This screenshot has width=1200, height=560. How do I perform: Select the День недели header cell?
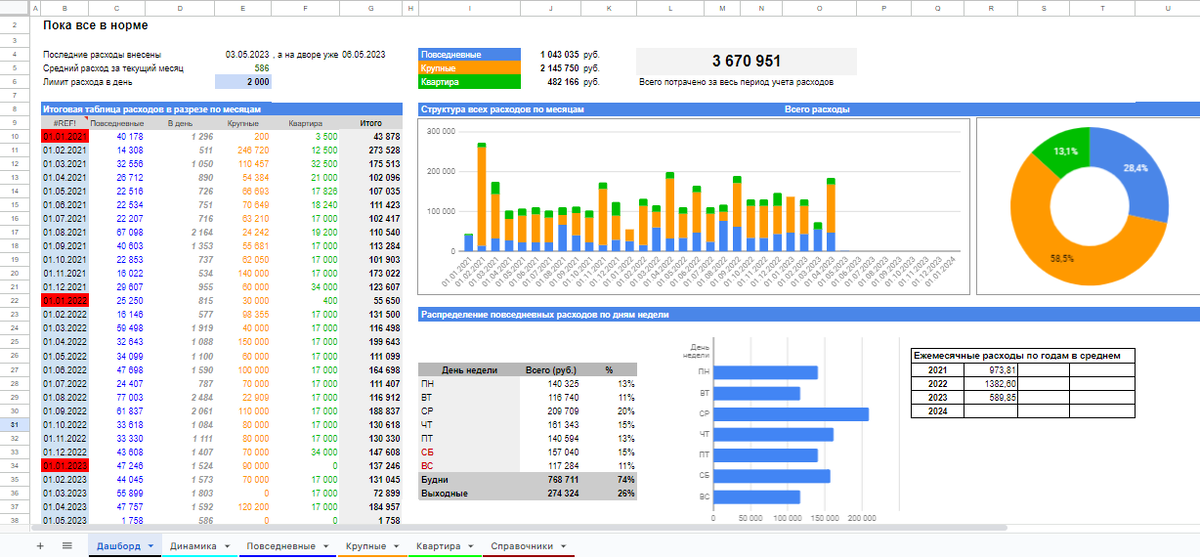[469, 369]
